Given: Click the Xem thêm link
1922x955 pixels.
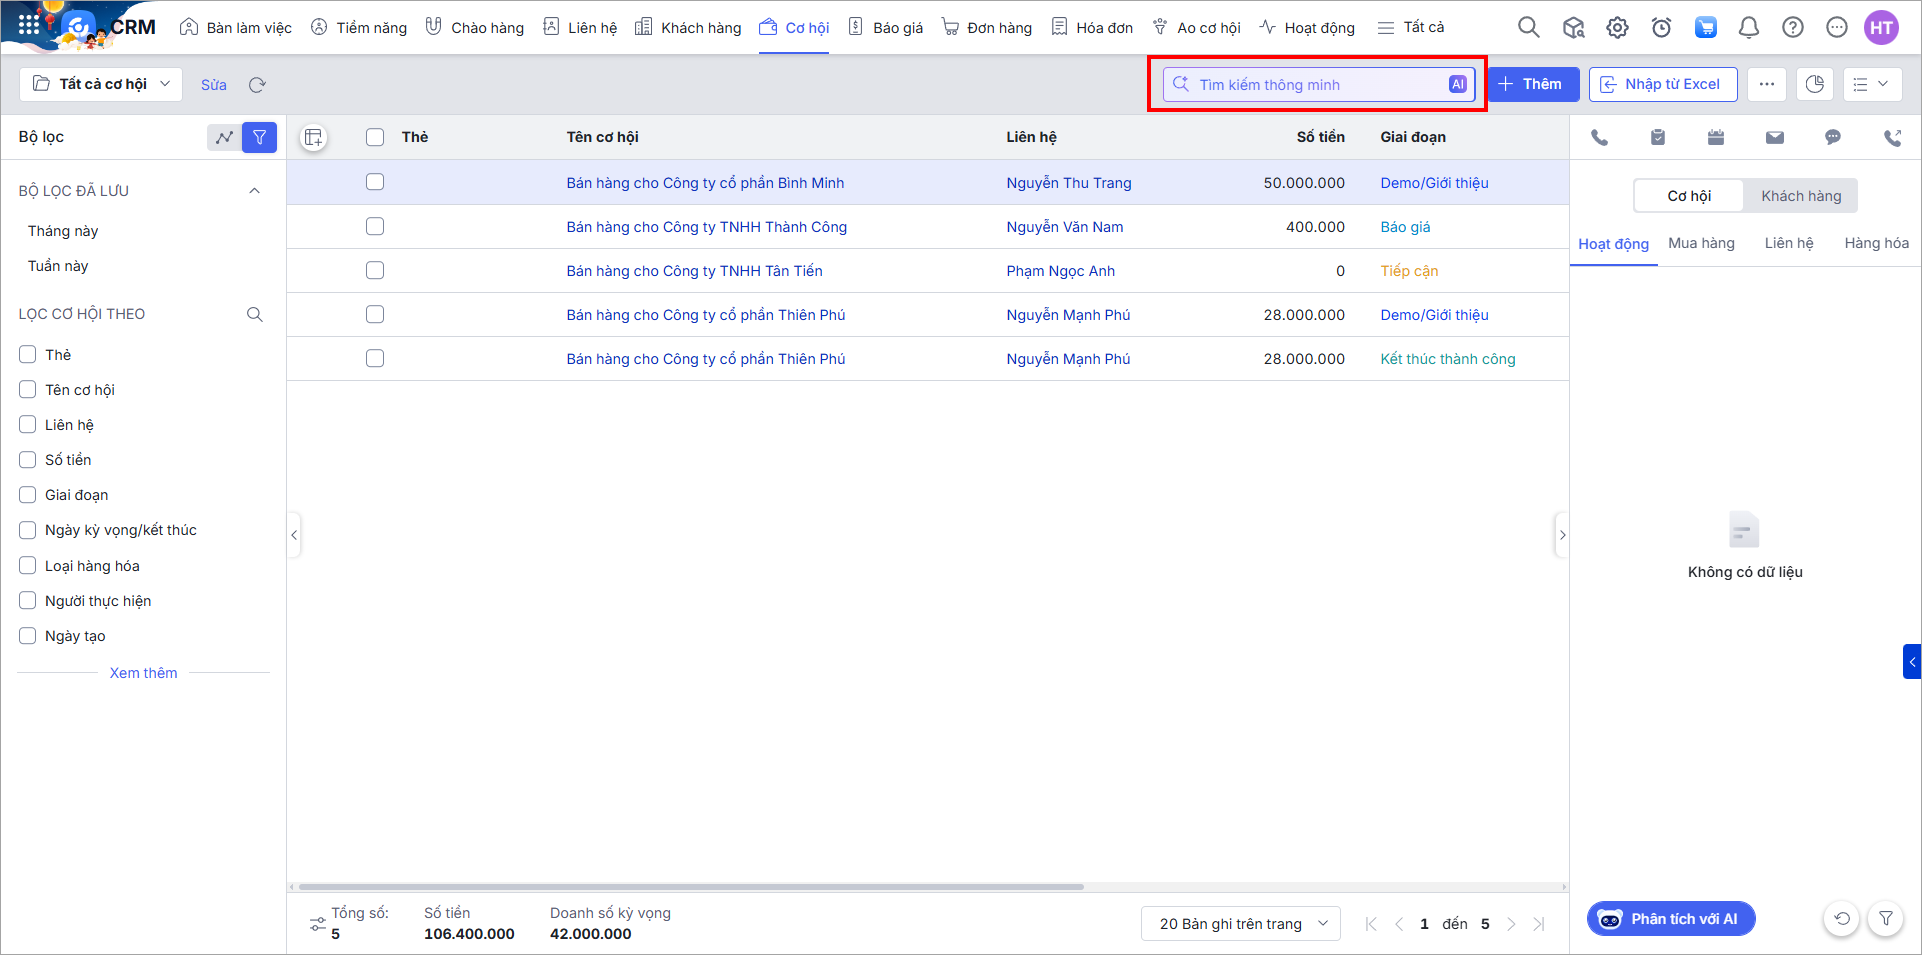Looking at the screenshot, I should (143, 673).
